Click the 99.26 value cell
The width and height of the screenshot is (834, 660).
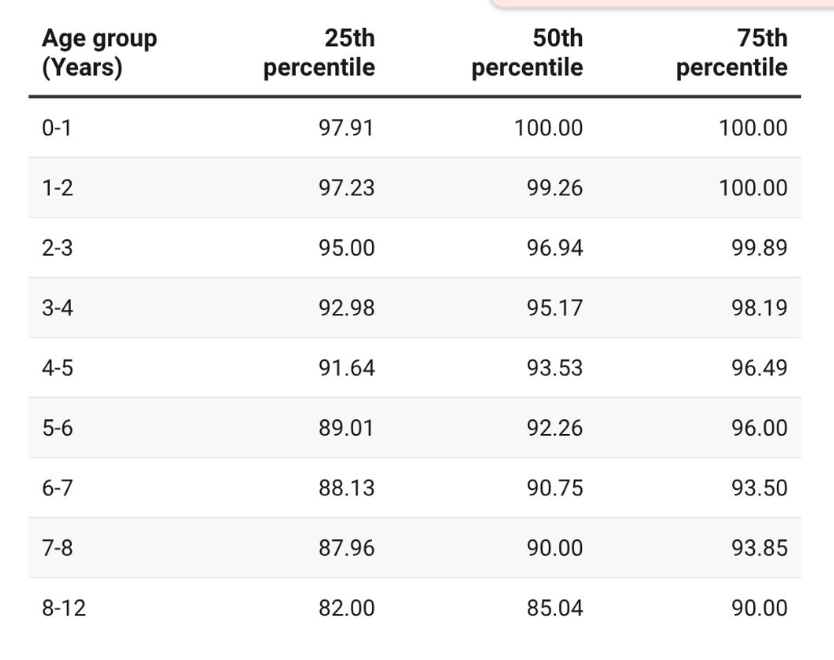tap(554, 188)
